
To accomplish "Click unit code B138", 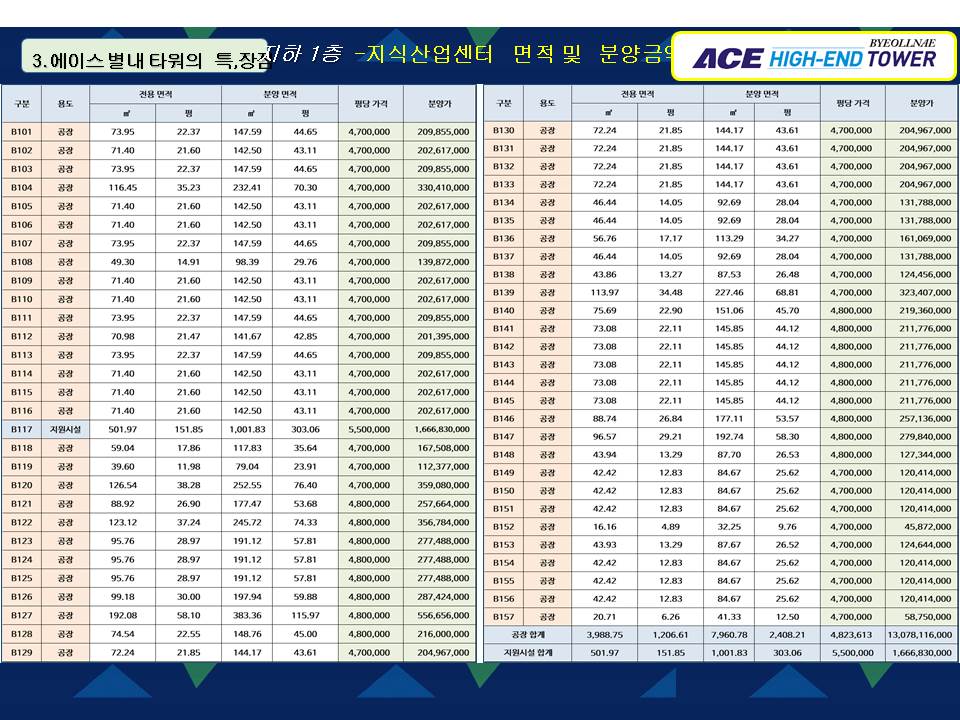I will tap(503, 275).
